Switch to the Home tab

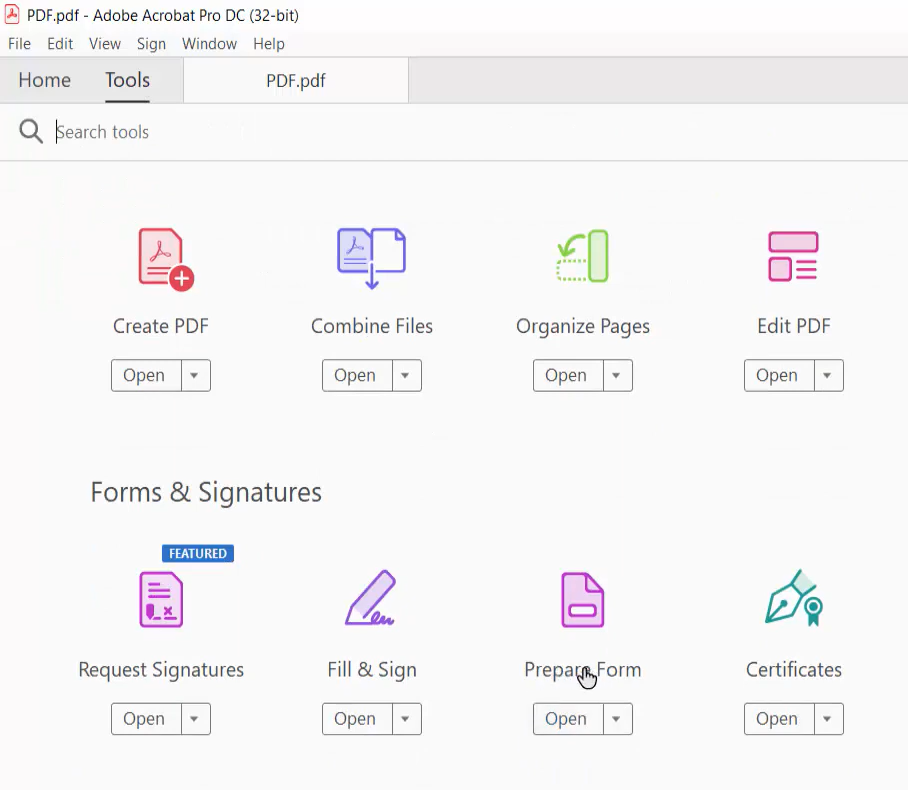tap(45, 80)
